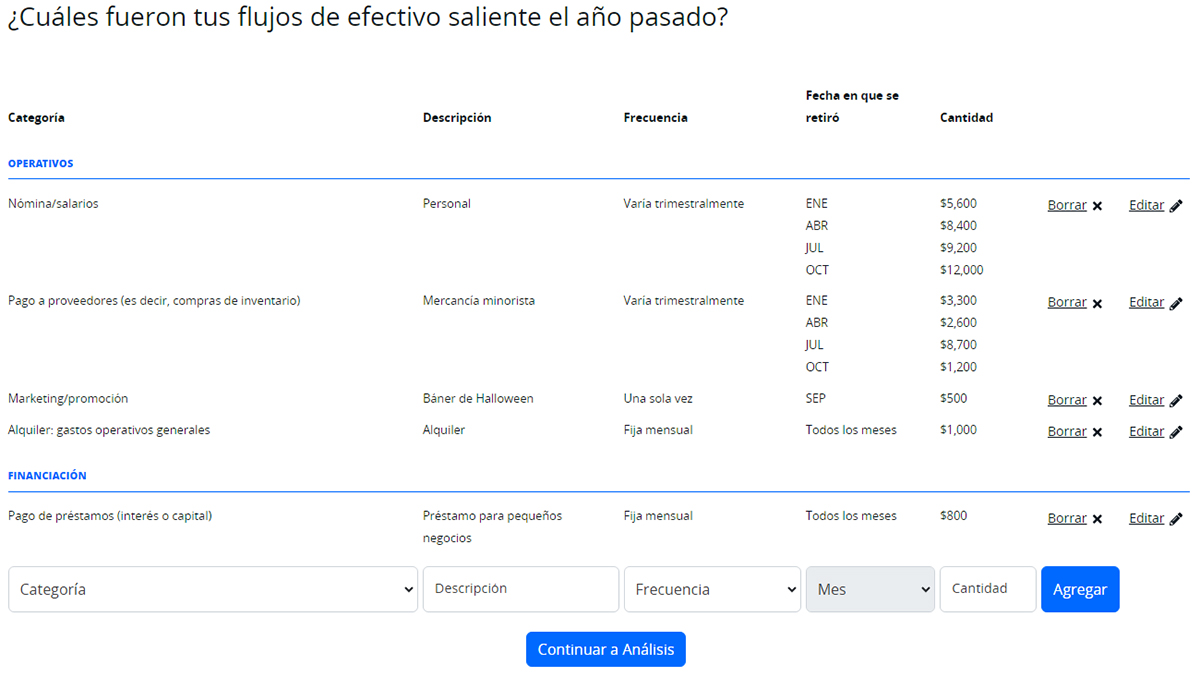Open the Mes dropdown
The image size is (1200, 677).
click(x=870, y=589)
